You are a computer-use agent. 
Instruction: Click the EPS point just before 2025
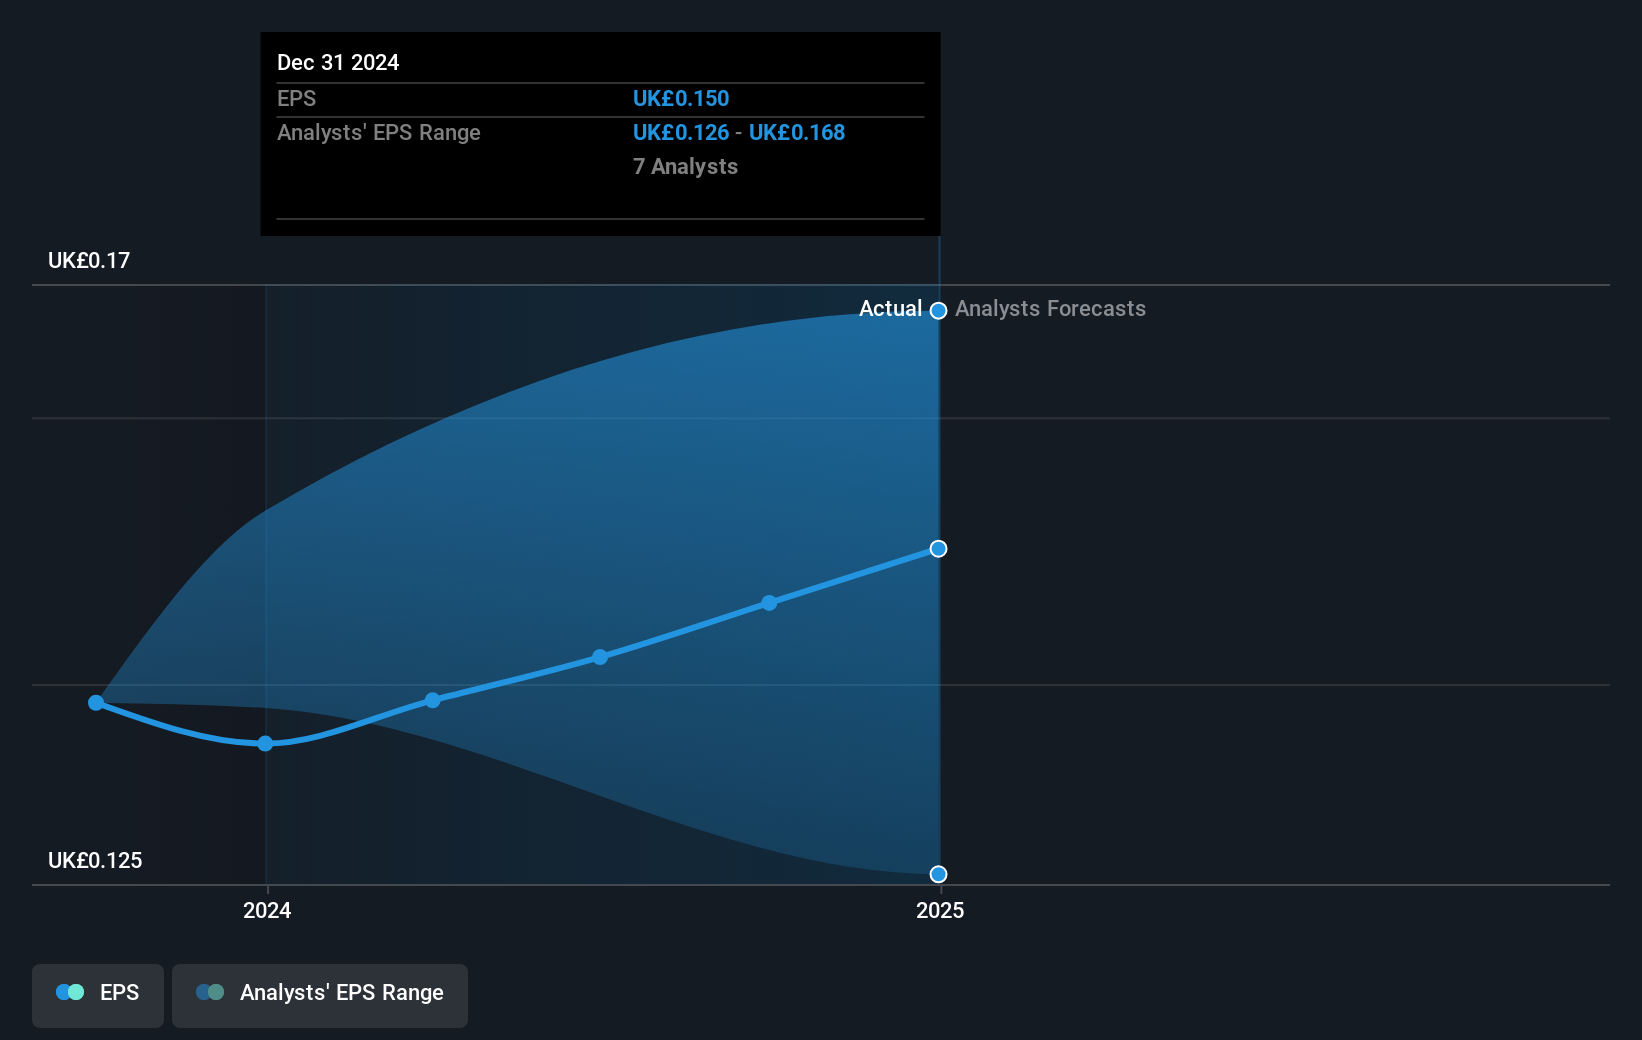[769, 603]
